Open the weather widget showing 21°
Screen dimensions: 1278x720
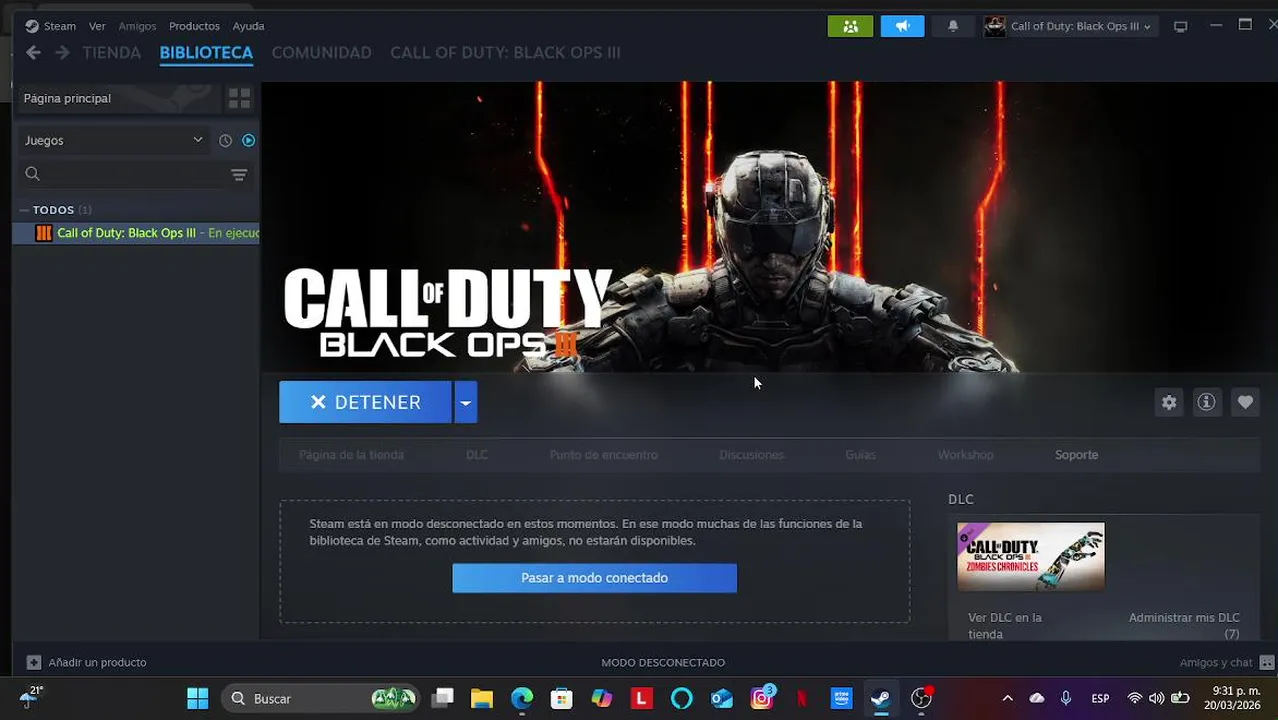tap(31, 697)
